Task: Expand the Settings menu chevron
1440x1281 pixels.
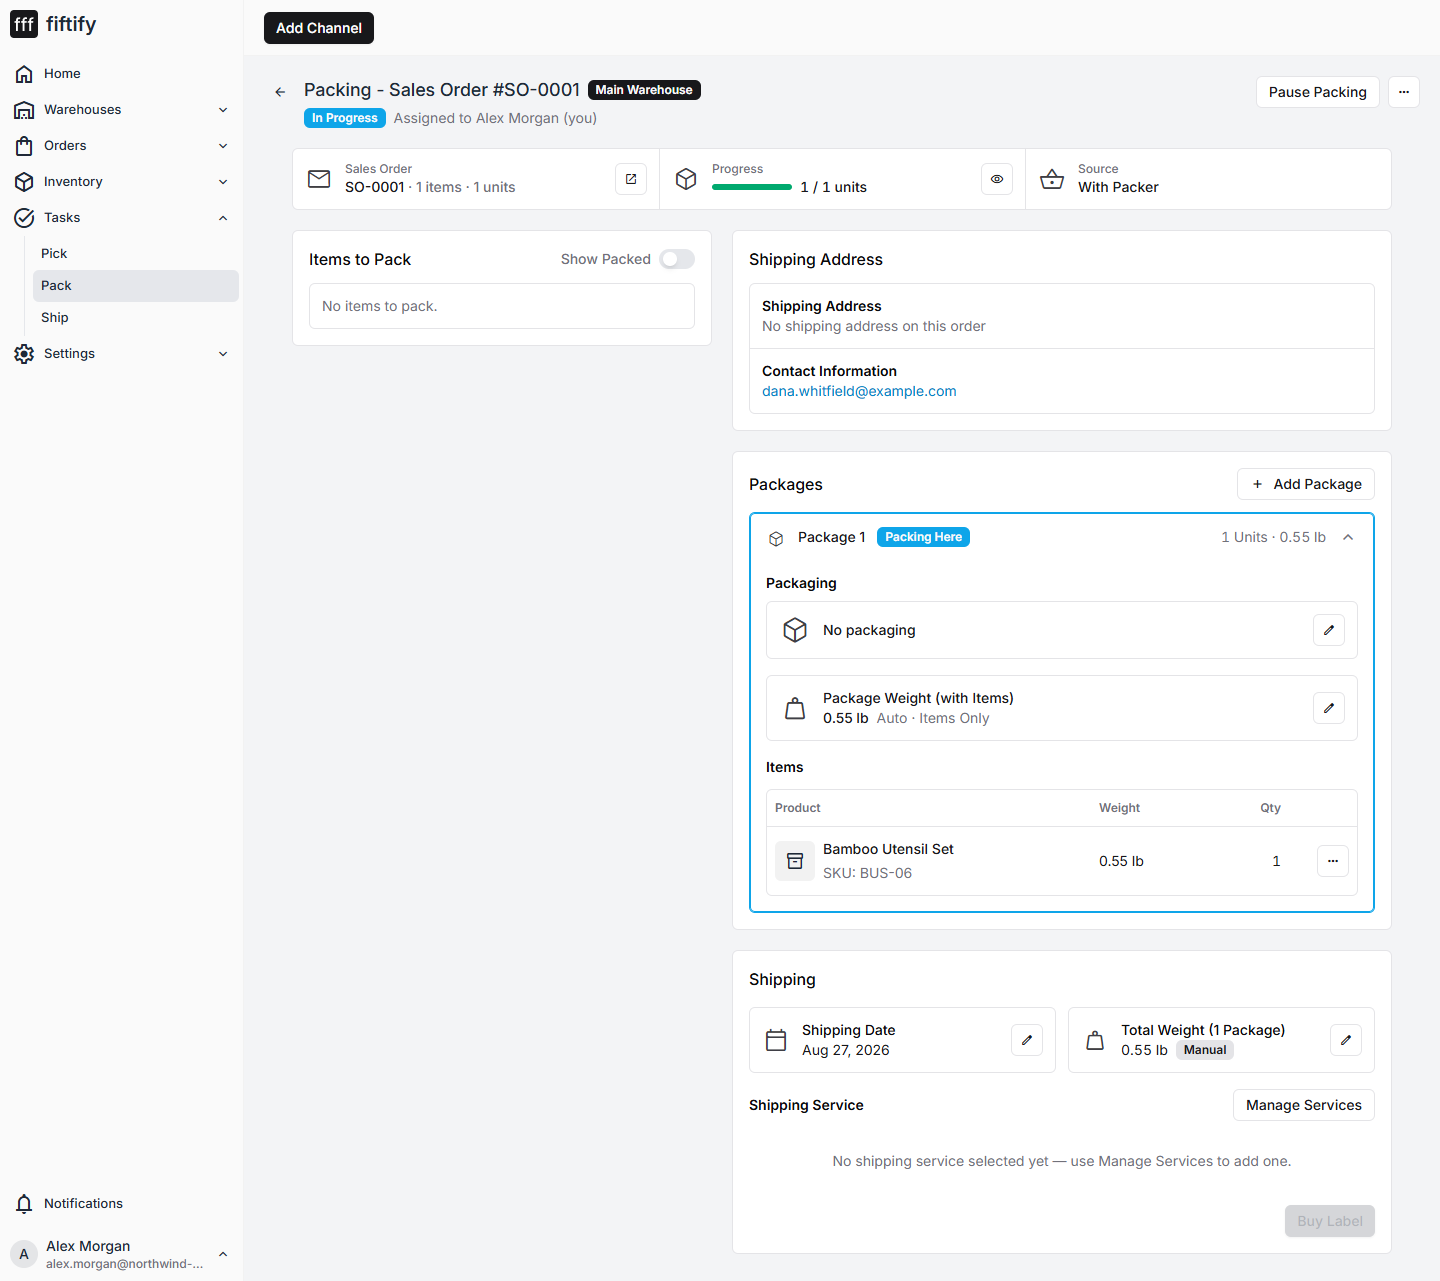Action: click(x=223, y=354)
